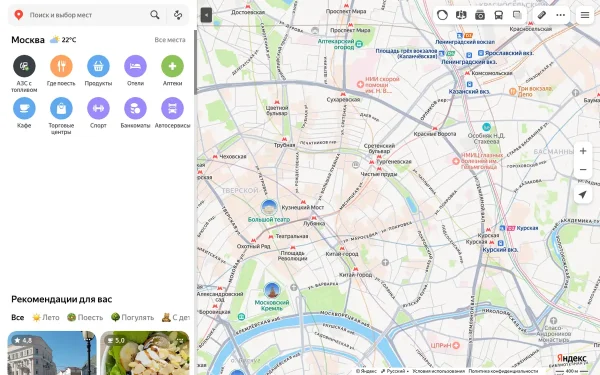600x375 pixels.
Task: Open the map layers switcher
Action: pyautogui.click(x=517, y=15)
